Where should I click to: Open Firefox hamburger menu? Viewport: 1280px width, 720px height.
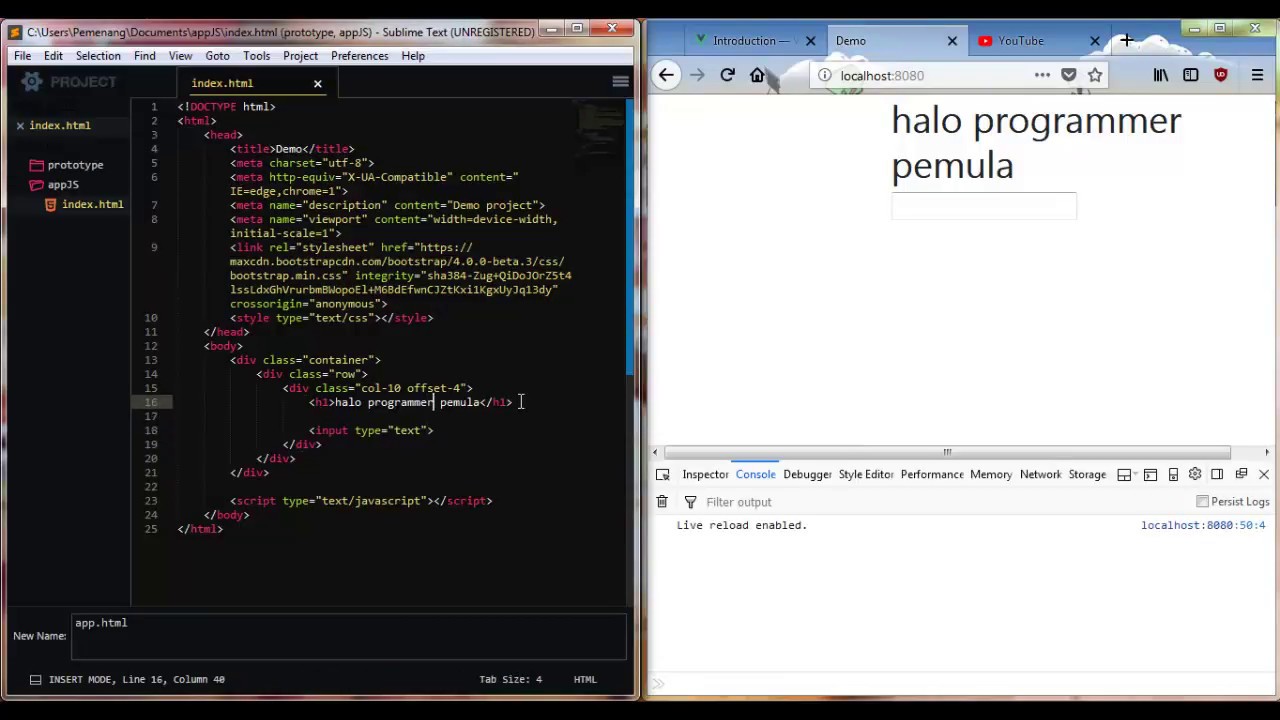tap(1257, 75)
